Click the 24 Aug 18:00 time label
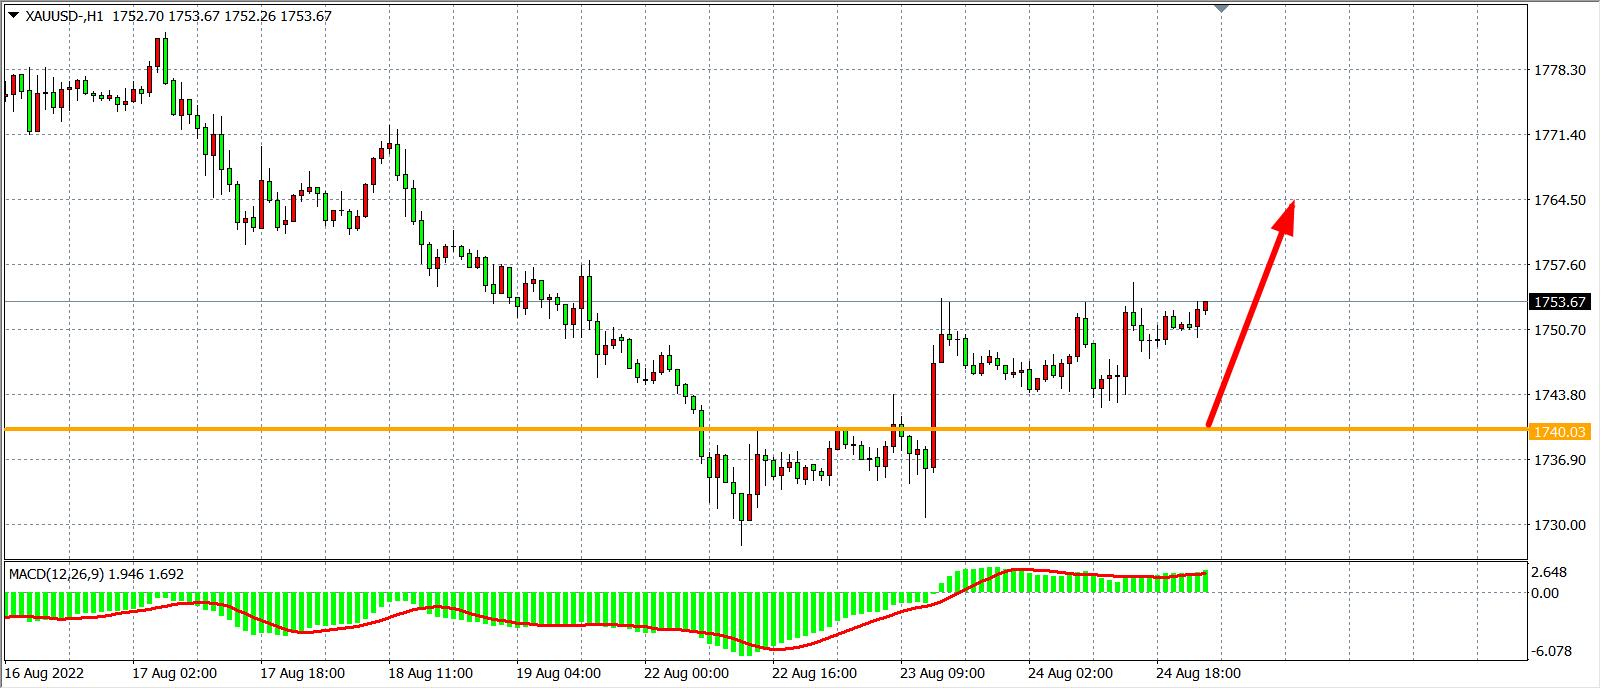Image resolution: width=1601 pixels, height=689 pixels. pos(1198,673)
